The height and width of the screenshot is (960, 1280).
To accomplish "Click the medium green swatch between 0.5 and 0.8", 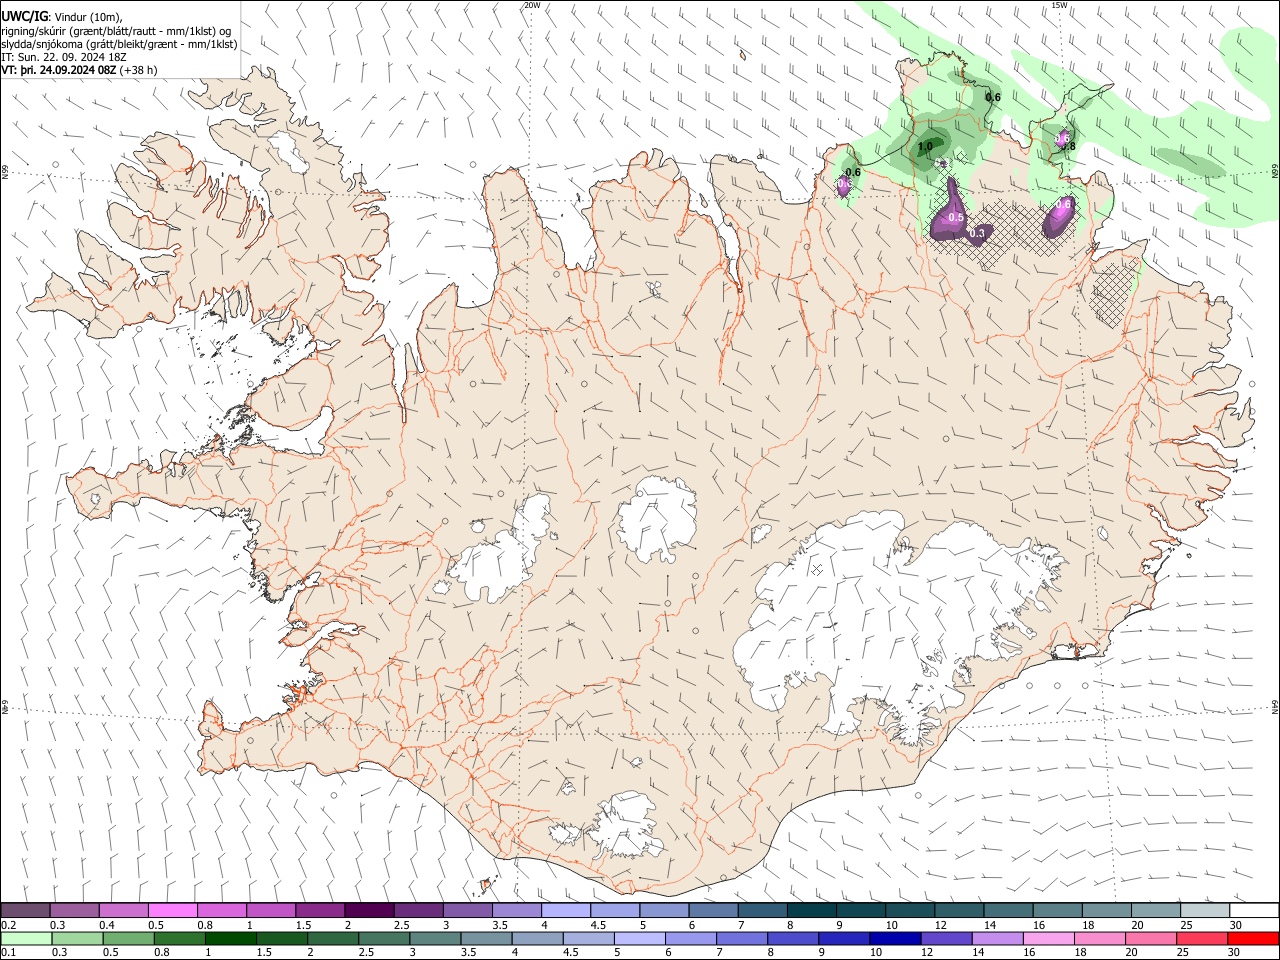I will coord(128,938).
